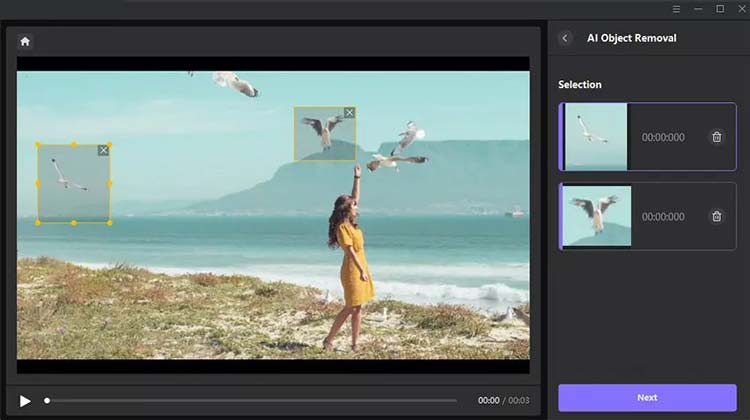Remove the center seagull selection box
Image resolution: width=750 pixels, height=420 pixels.
[x=349, y=113]
